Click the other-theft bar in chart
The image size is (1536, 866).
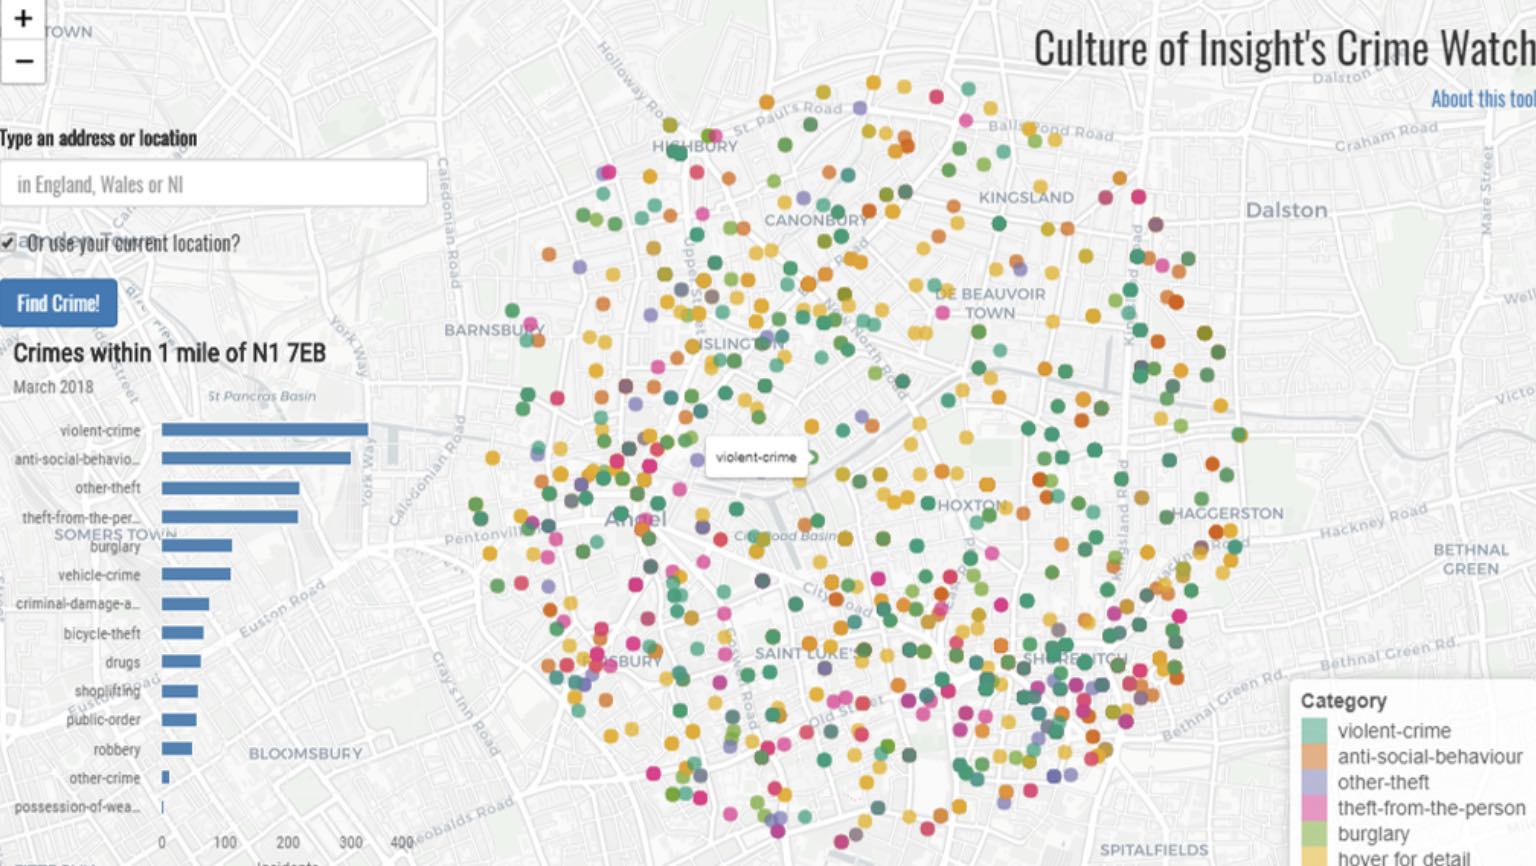pos(230,488)
